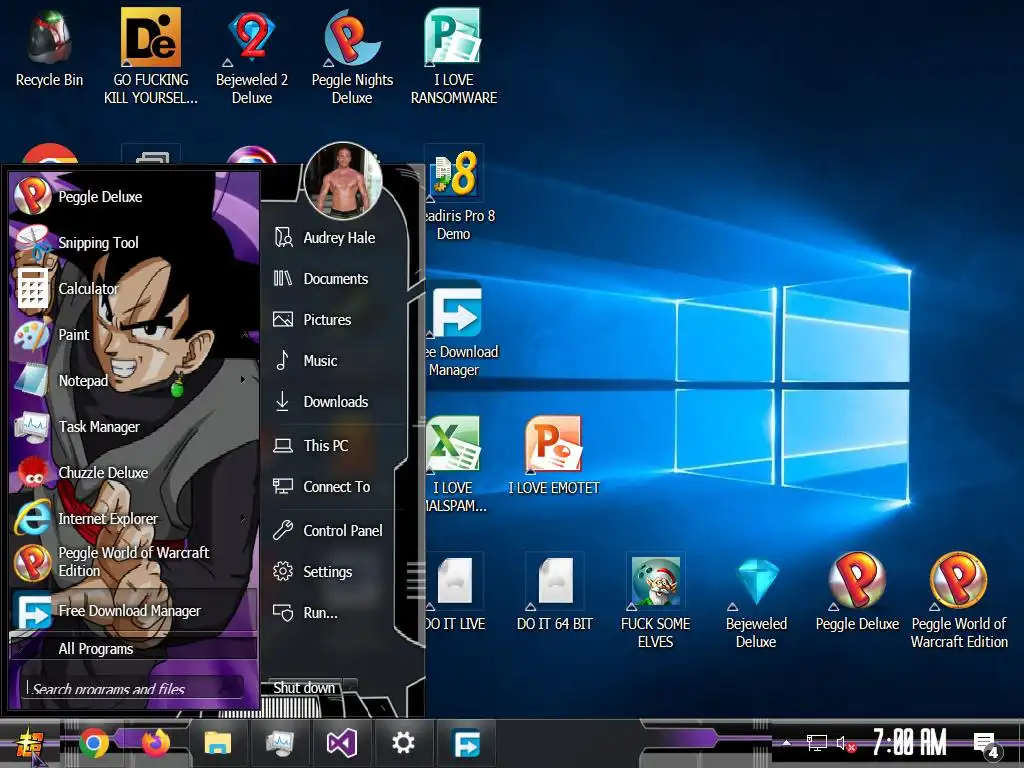Open Peggle Deluxe in Start menu
The width and height of the screenshot is (1024, 768).
pyautogui.click(x=133, y=196)
